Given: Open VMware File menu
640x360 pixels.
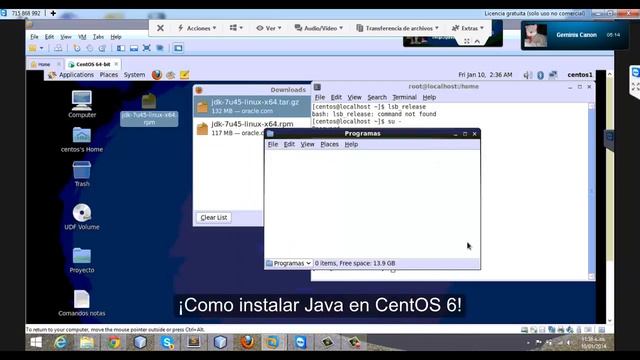Looking at the screenshot, I should tap(34, 37).
